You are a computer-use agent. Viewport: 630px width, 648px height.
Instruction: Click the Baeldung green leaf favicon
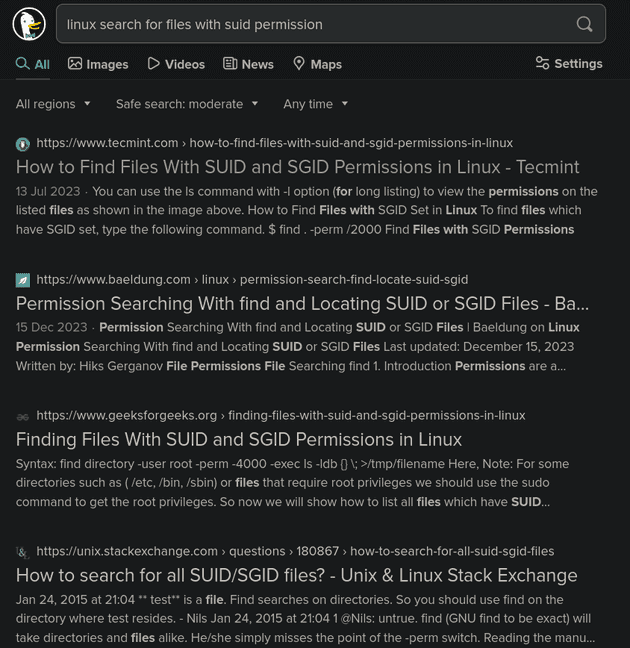coord(23,280)
